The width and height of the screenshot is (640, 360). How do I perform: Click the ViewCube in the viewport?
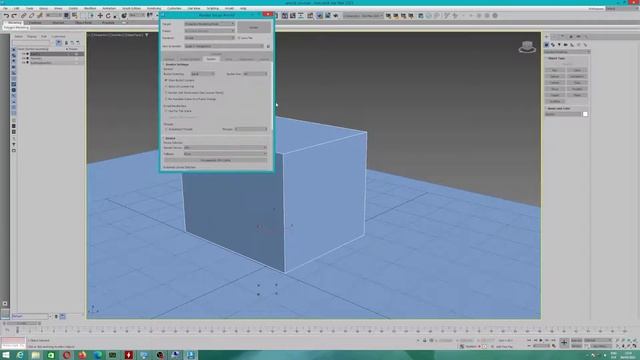click(527, 47)
